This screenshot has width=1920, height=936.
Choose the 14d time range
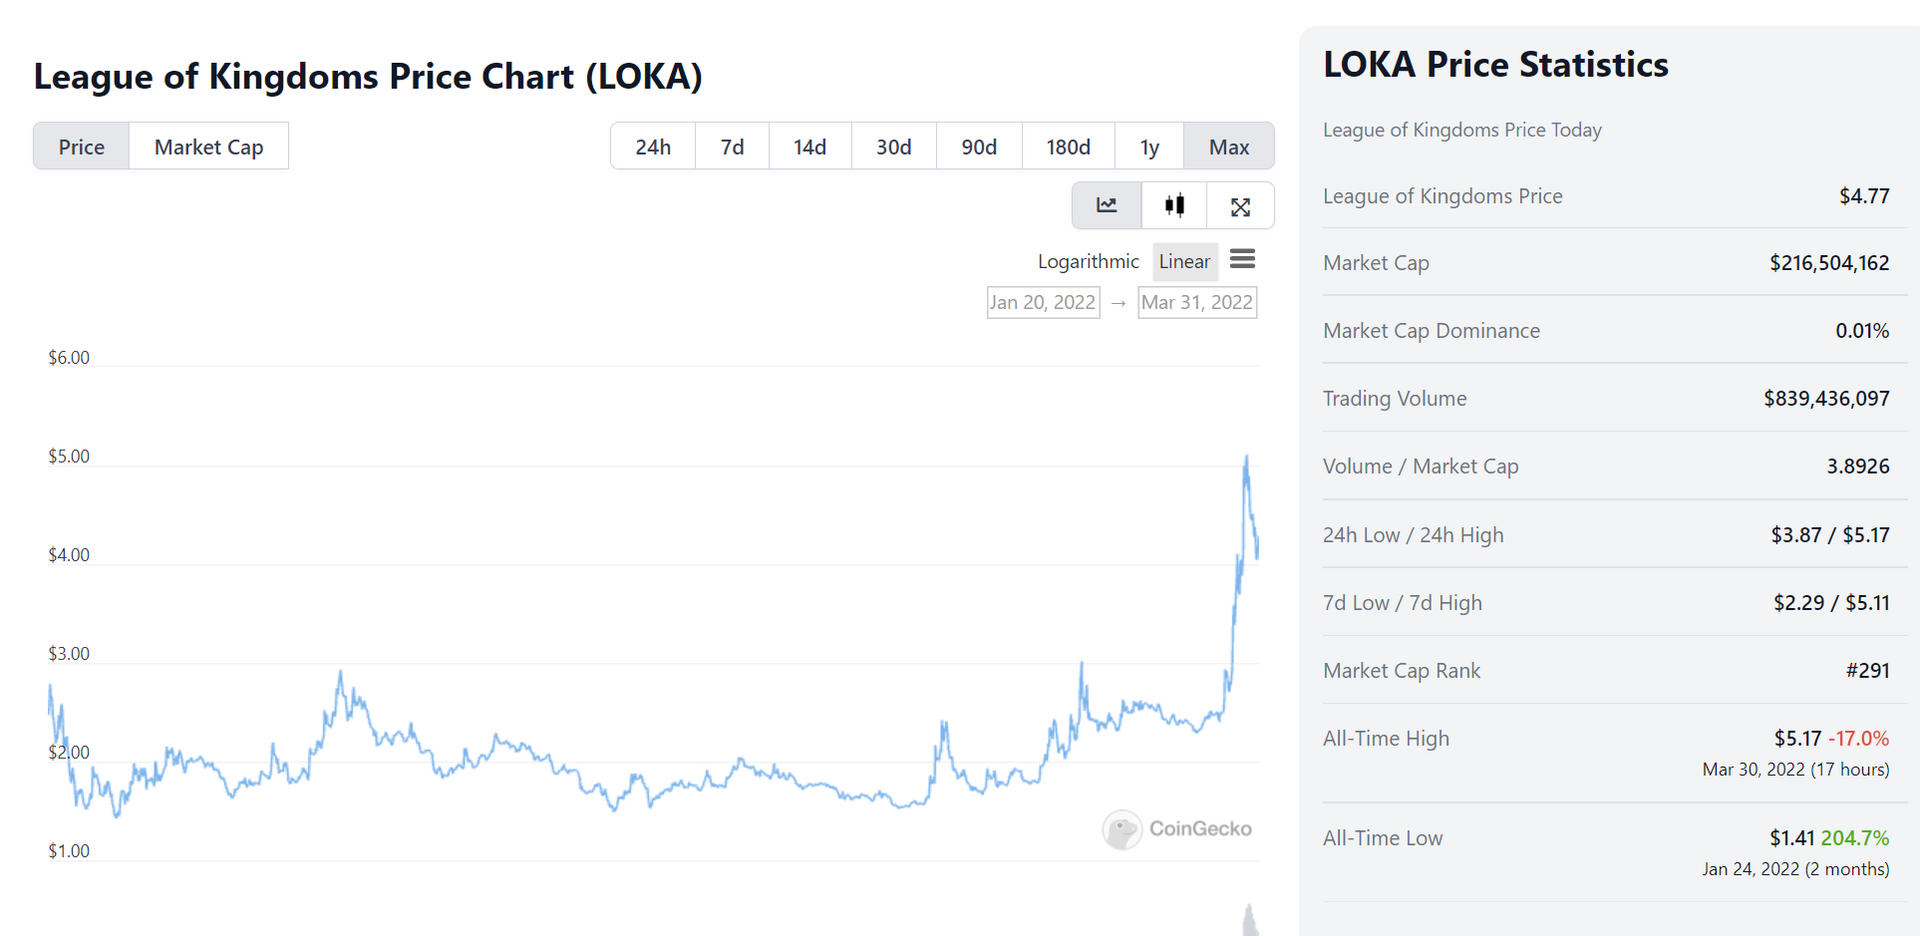pyautogui.click(x=810, y=147)
